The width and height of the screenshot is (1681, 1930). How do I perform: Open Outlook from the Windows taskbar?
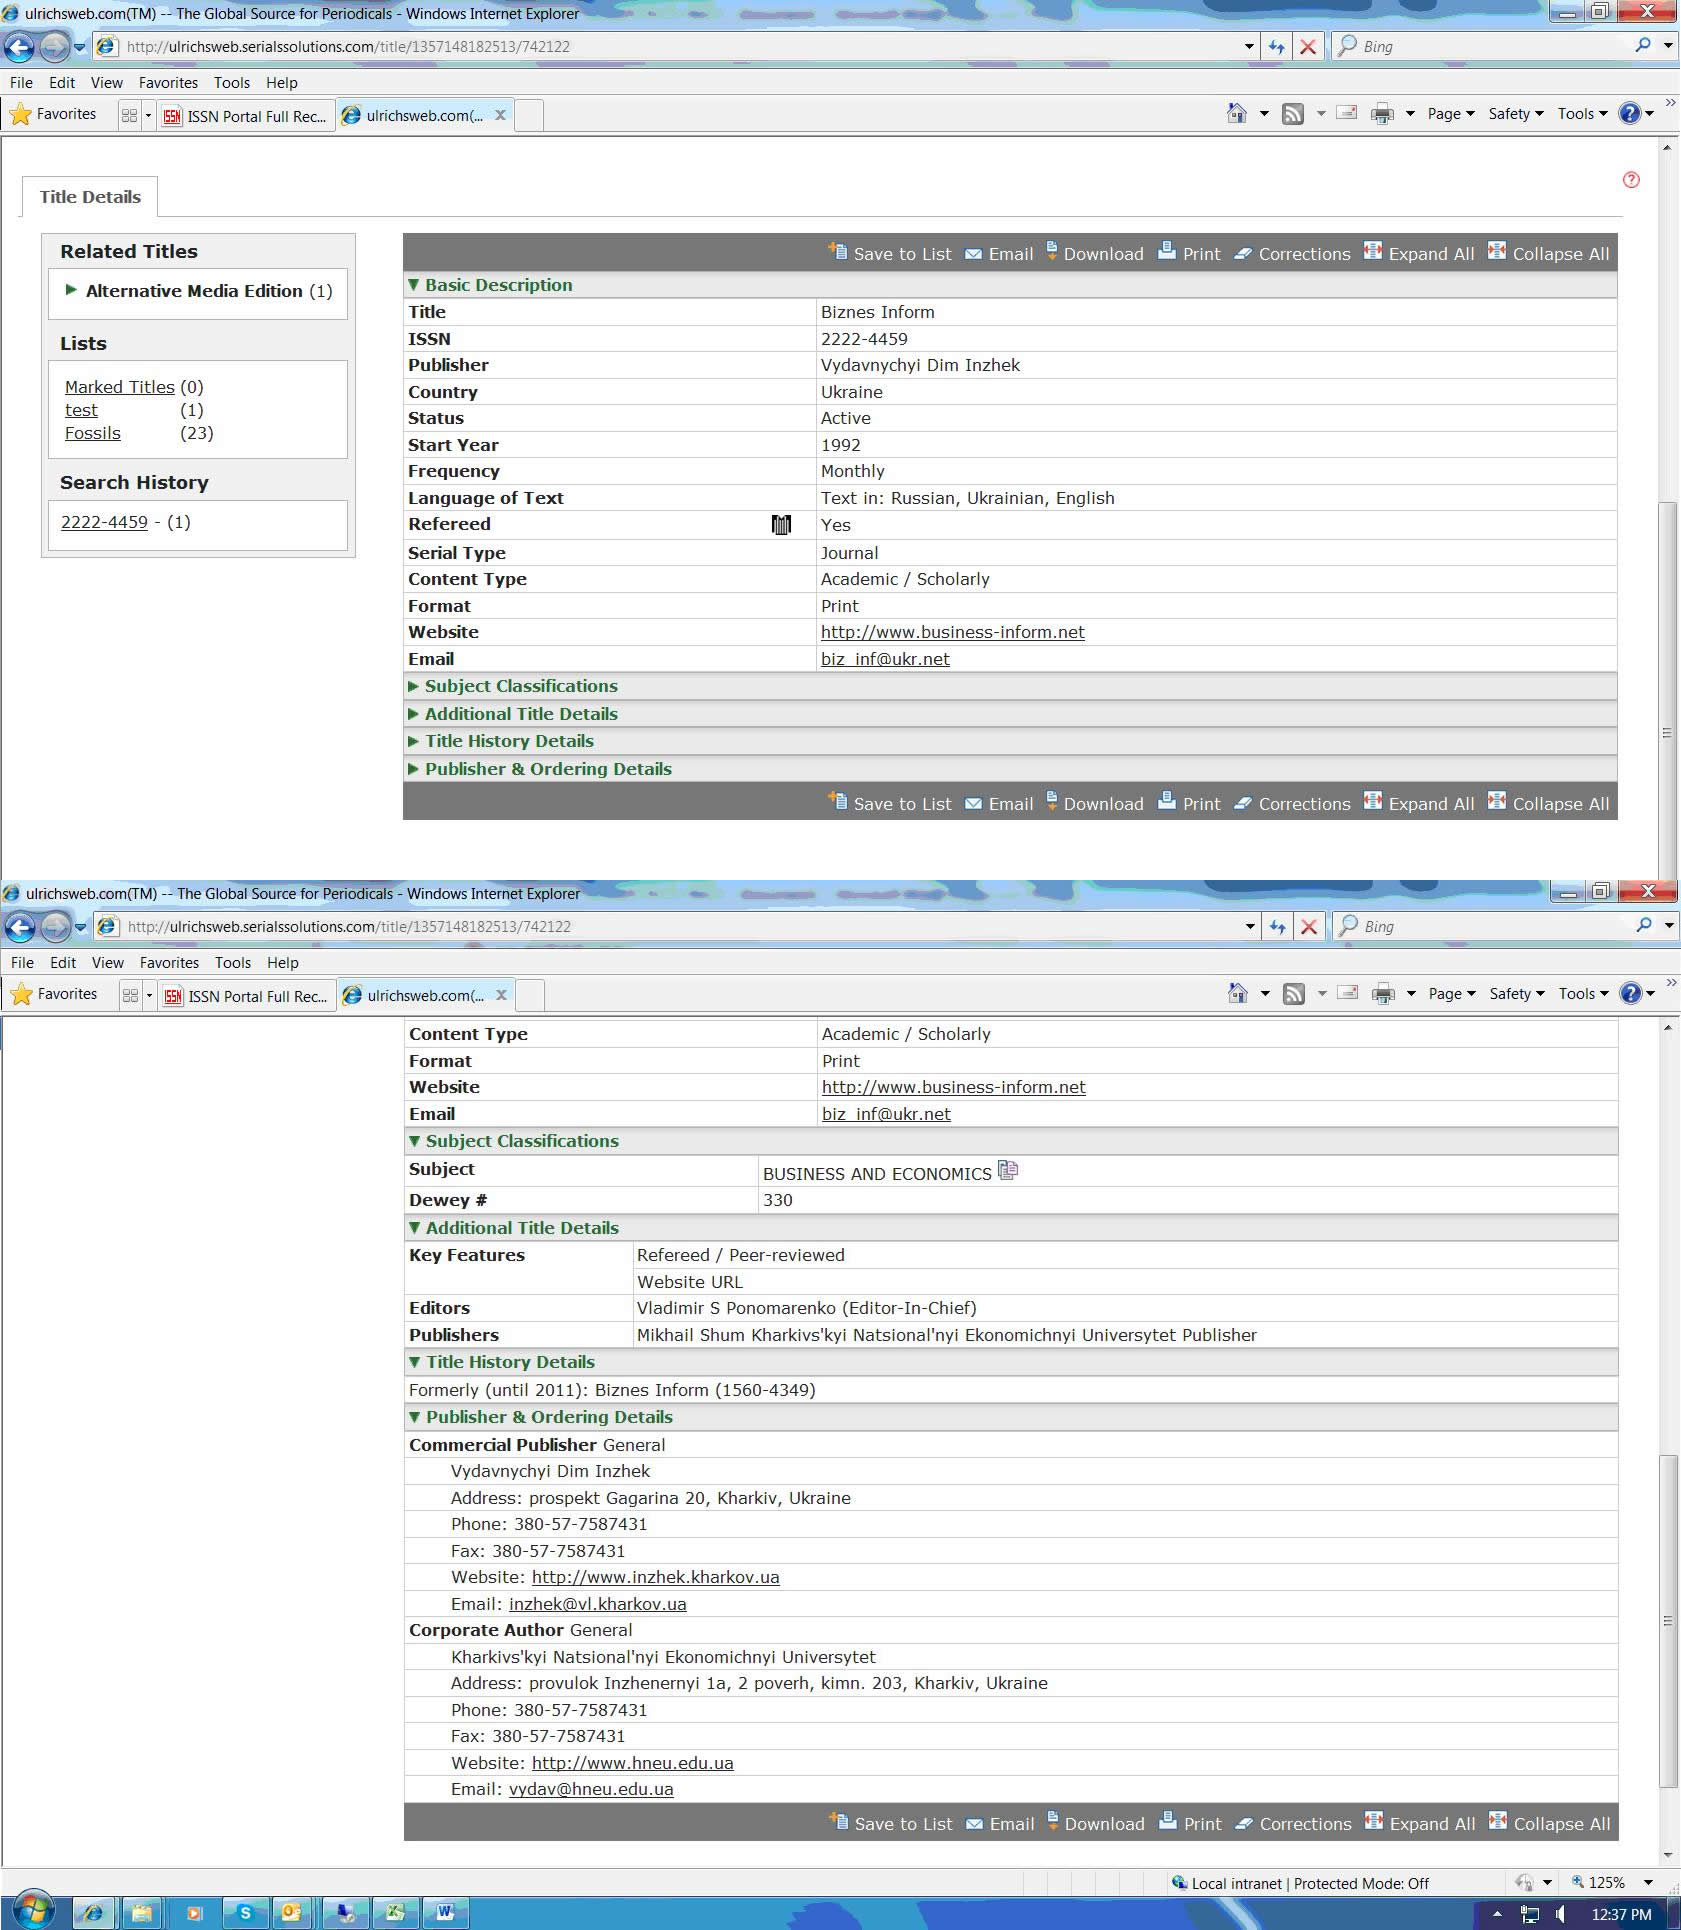click(291, 1913)
